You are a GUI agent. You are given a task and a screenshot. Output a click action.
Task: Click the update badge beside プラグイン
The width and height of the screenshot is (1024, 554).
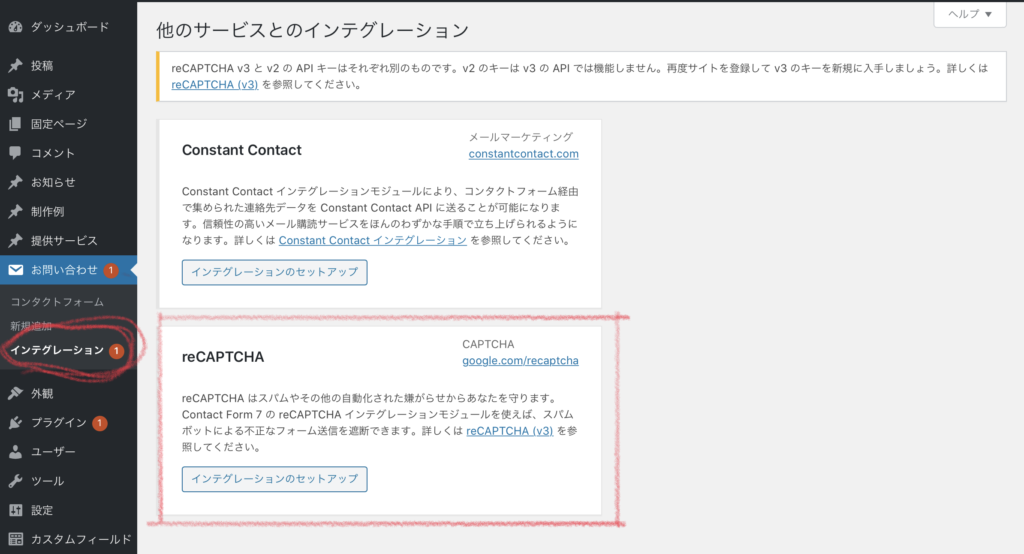click(x=99, y=423)
